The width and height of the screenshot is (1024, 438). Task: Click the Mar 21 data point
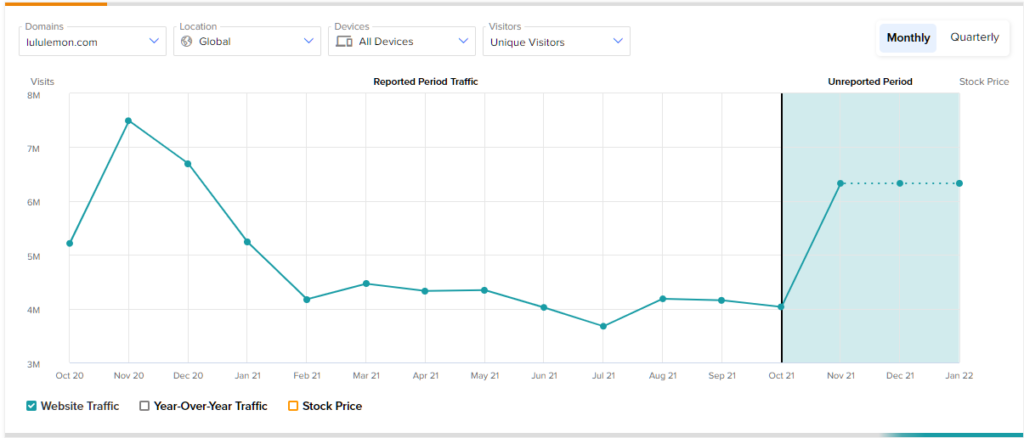pyautogui.click(x=366, y=283)
